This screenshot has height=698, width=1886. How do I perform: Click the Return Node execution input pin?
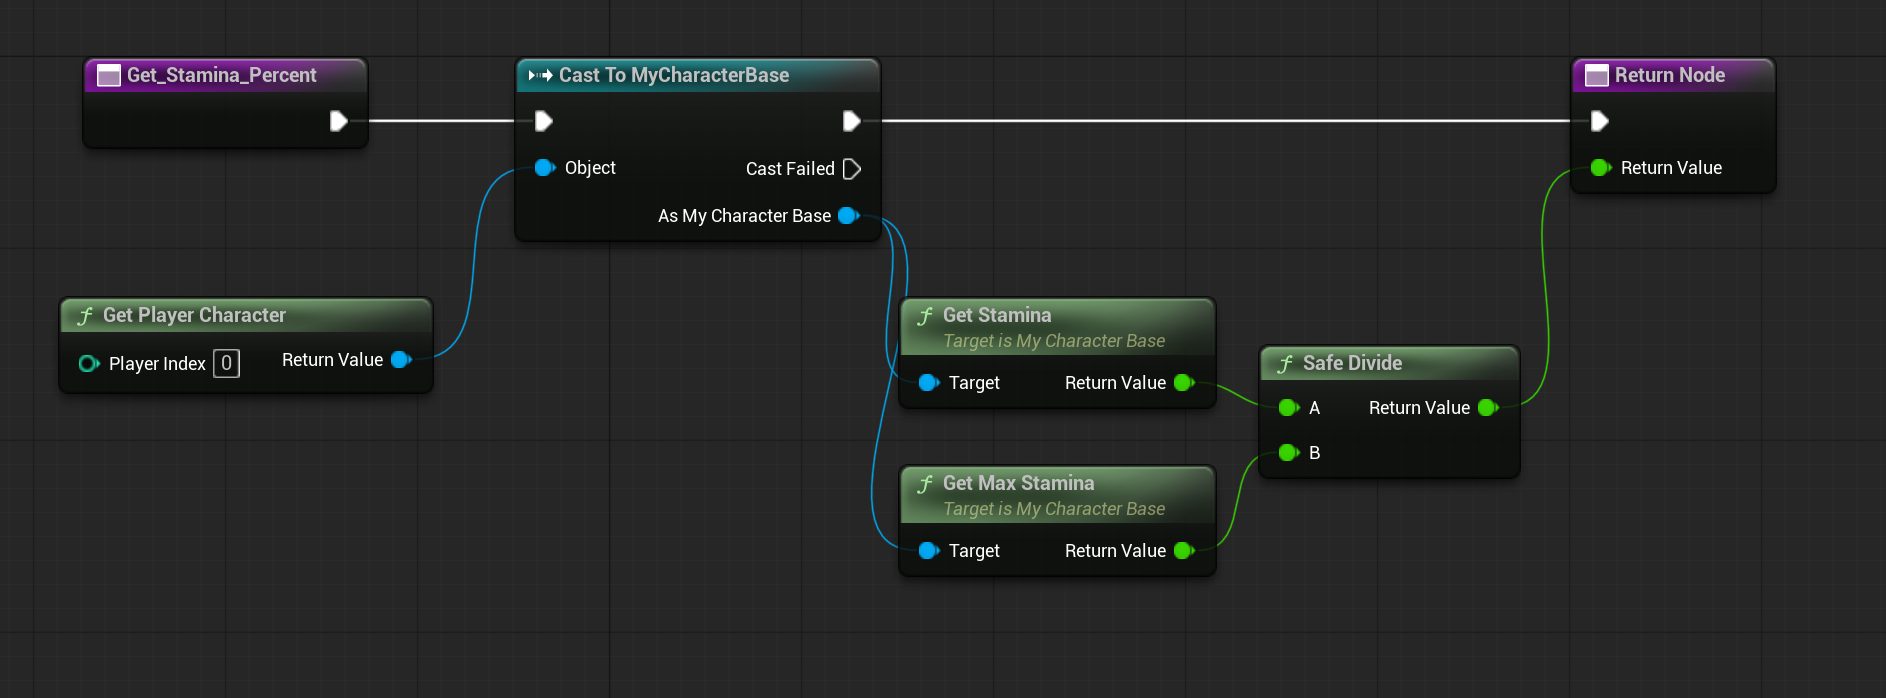1600,121
